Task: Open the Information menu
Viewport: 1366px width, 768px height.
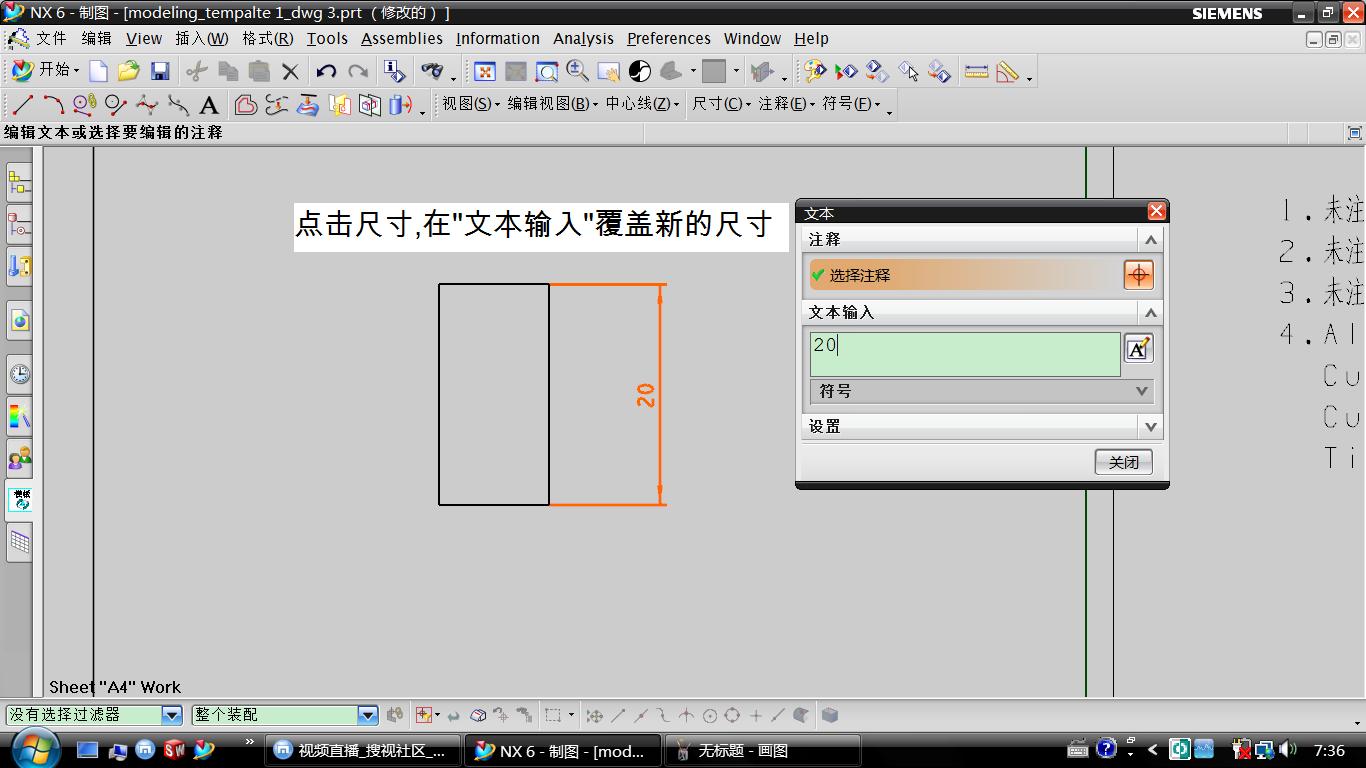Action: [498, 38]
